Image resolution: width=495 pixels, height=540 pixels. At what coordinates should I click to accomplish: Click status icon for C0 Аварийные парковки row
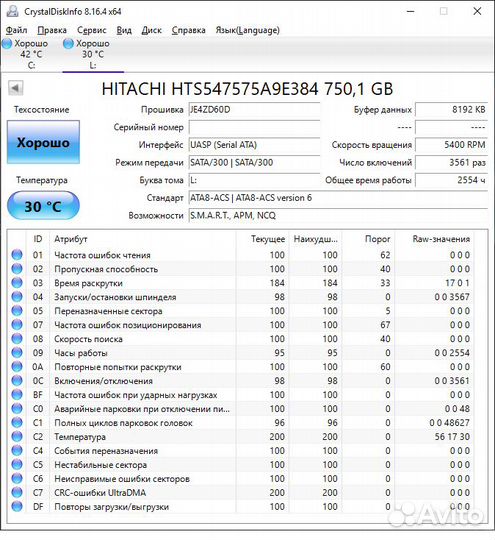(17, 409)
